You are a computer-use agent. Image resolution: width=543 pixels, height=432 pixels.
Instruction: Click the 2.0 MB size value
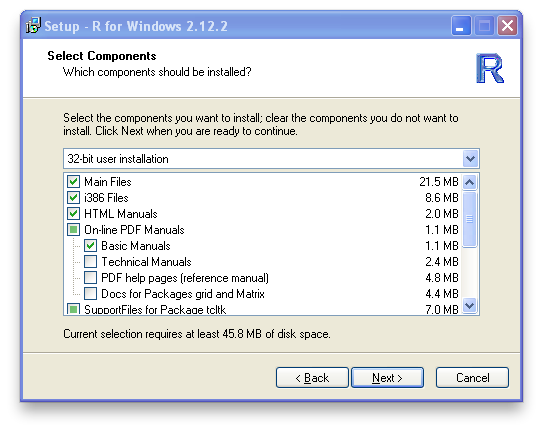(442, 213)
